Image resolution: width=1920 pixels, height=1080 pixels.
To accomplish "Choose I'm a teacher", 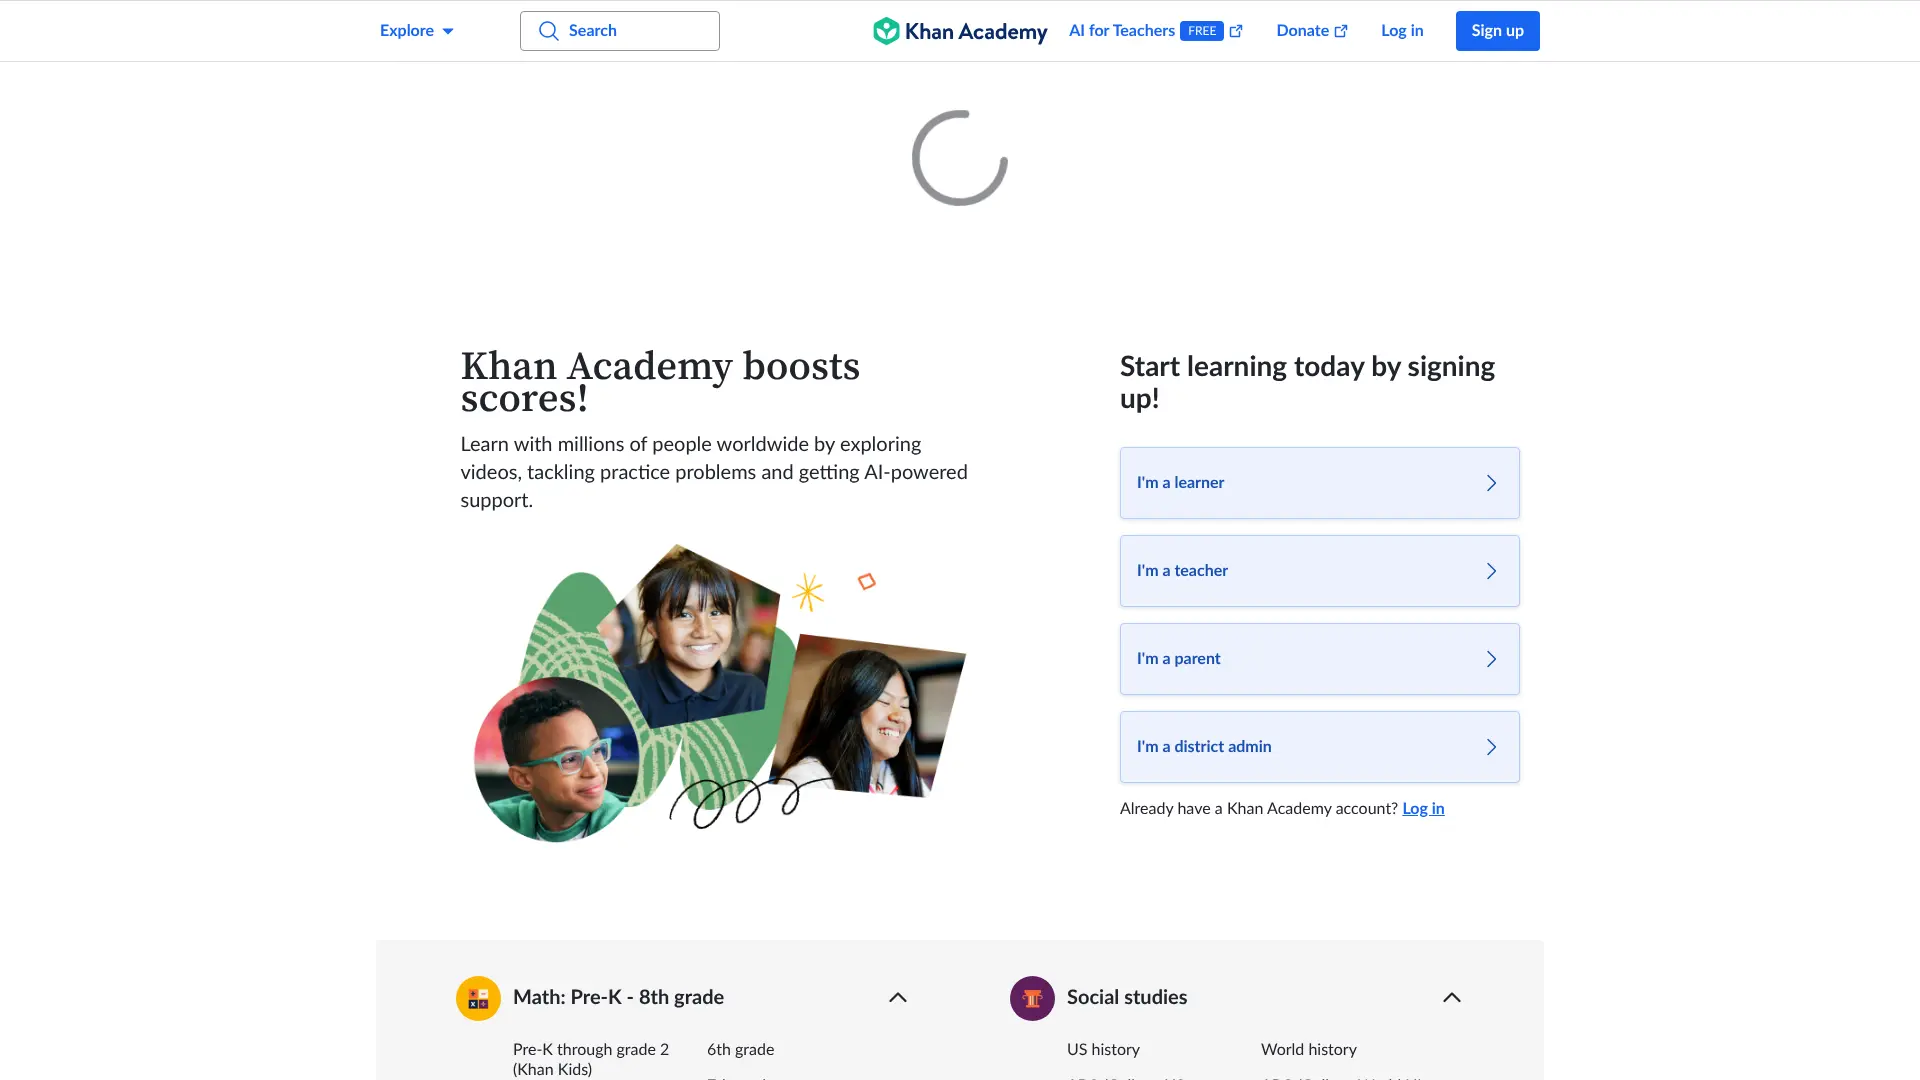I will point(1319,571).
